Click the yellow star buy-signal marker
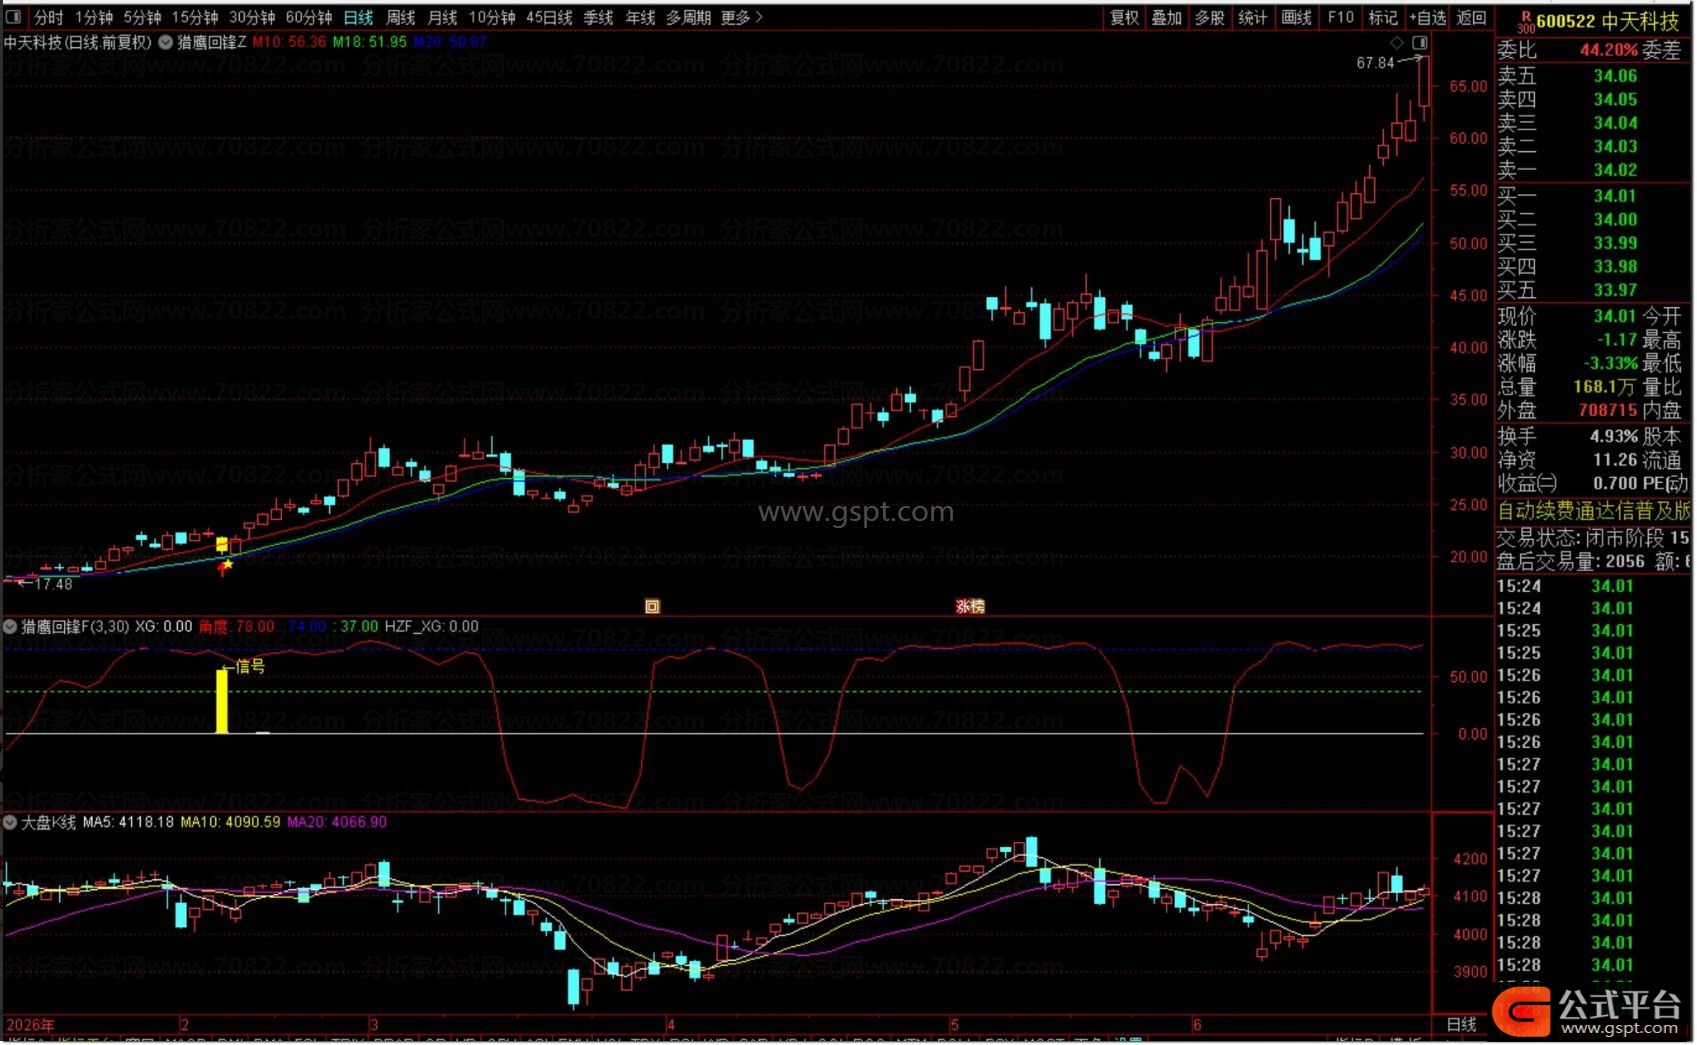 [x=226, y=565]
